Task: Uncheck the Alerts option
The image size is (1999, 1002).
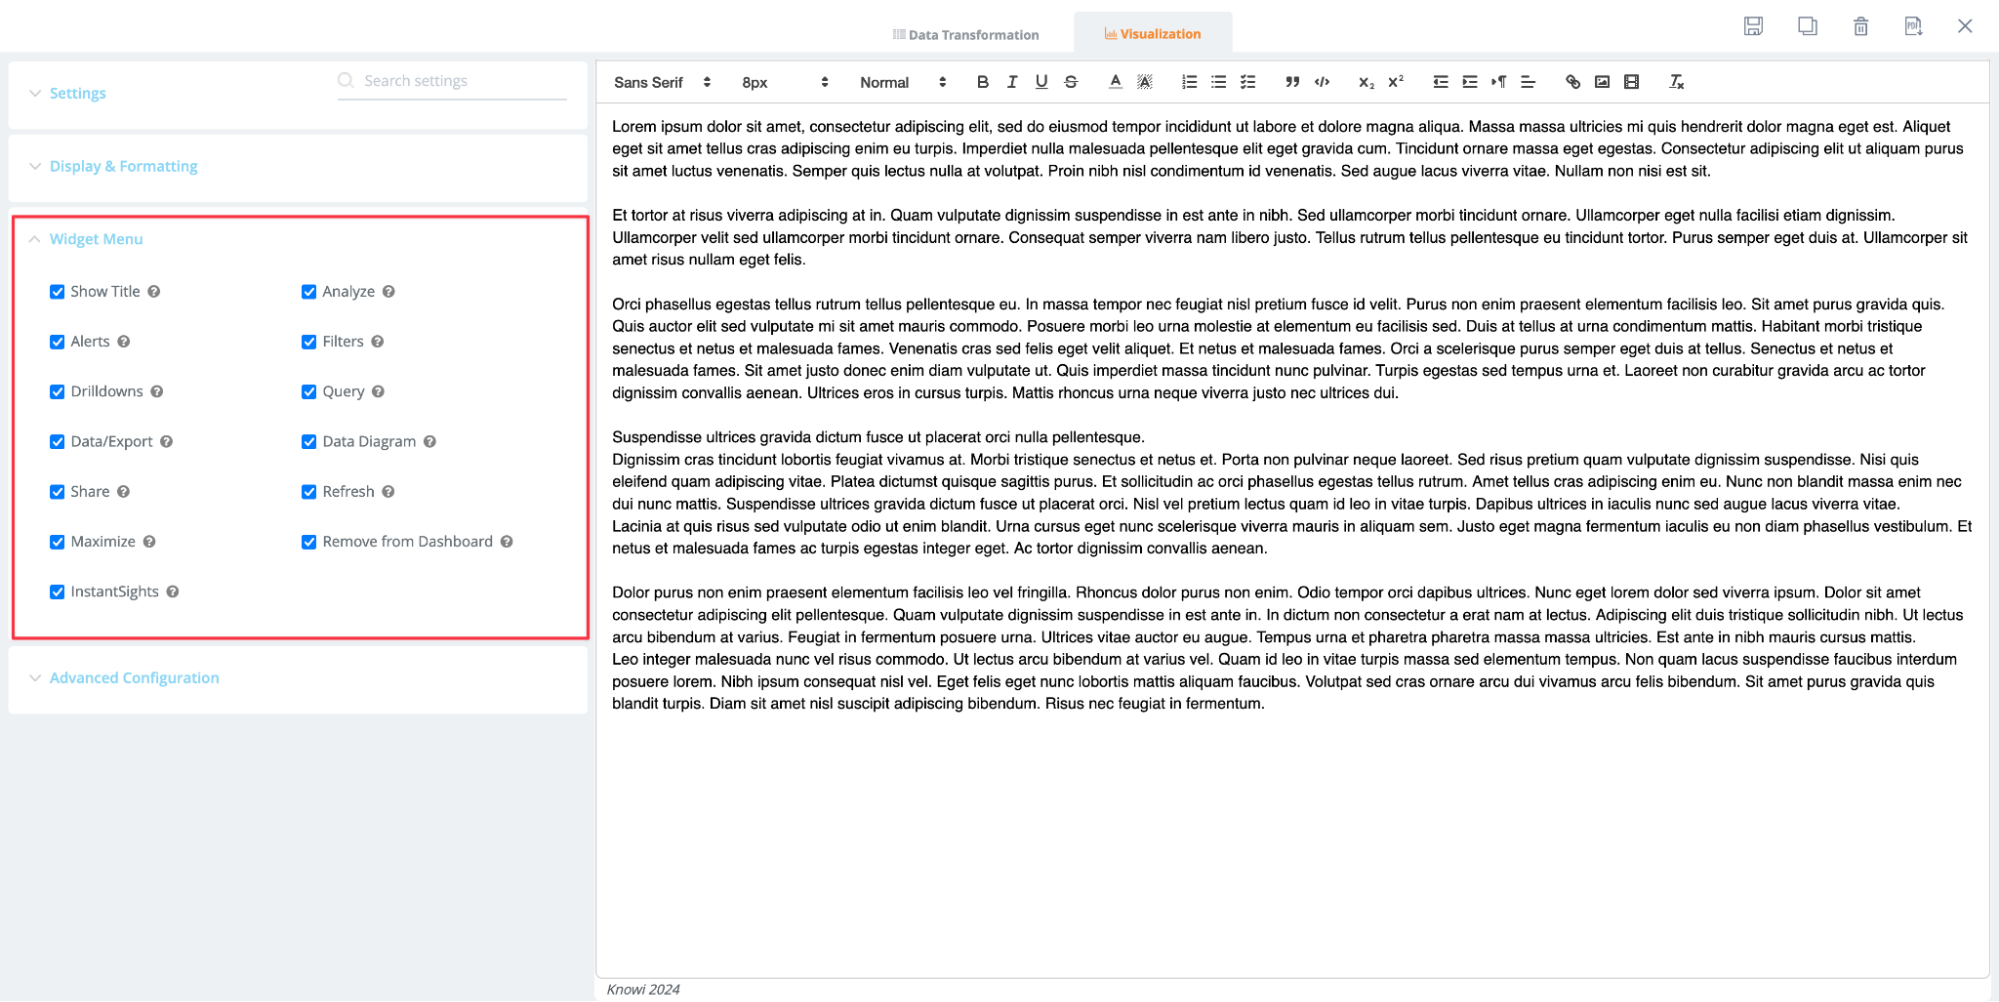Action: pos(57,341)
